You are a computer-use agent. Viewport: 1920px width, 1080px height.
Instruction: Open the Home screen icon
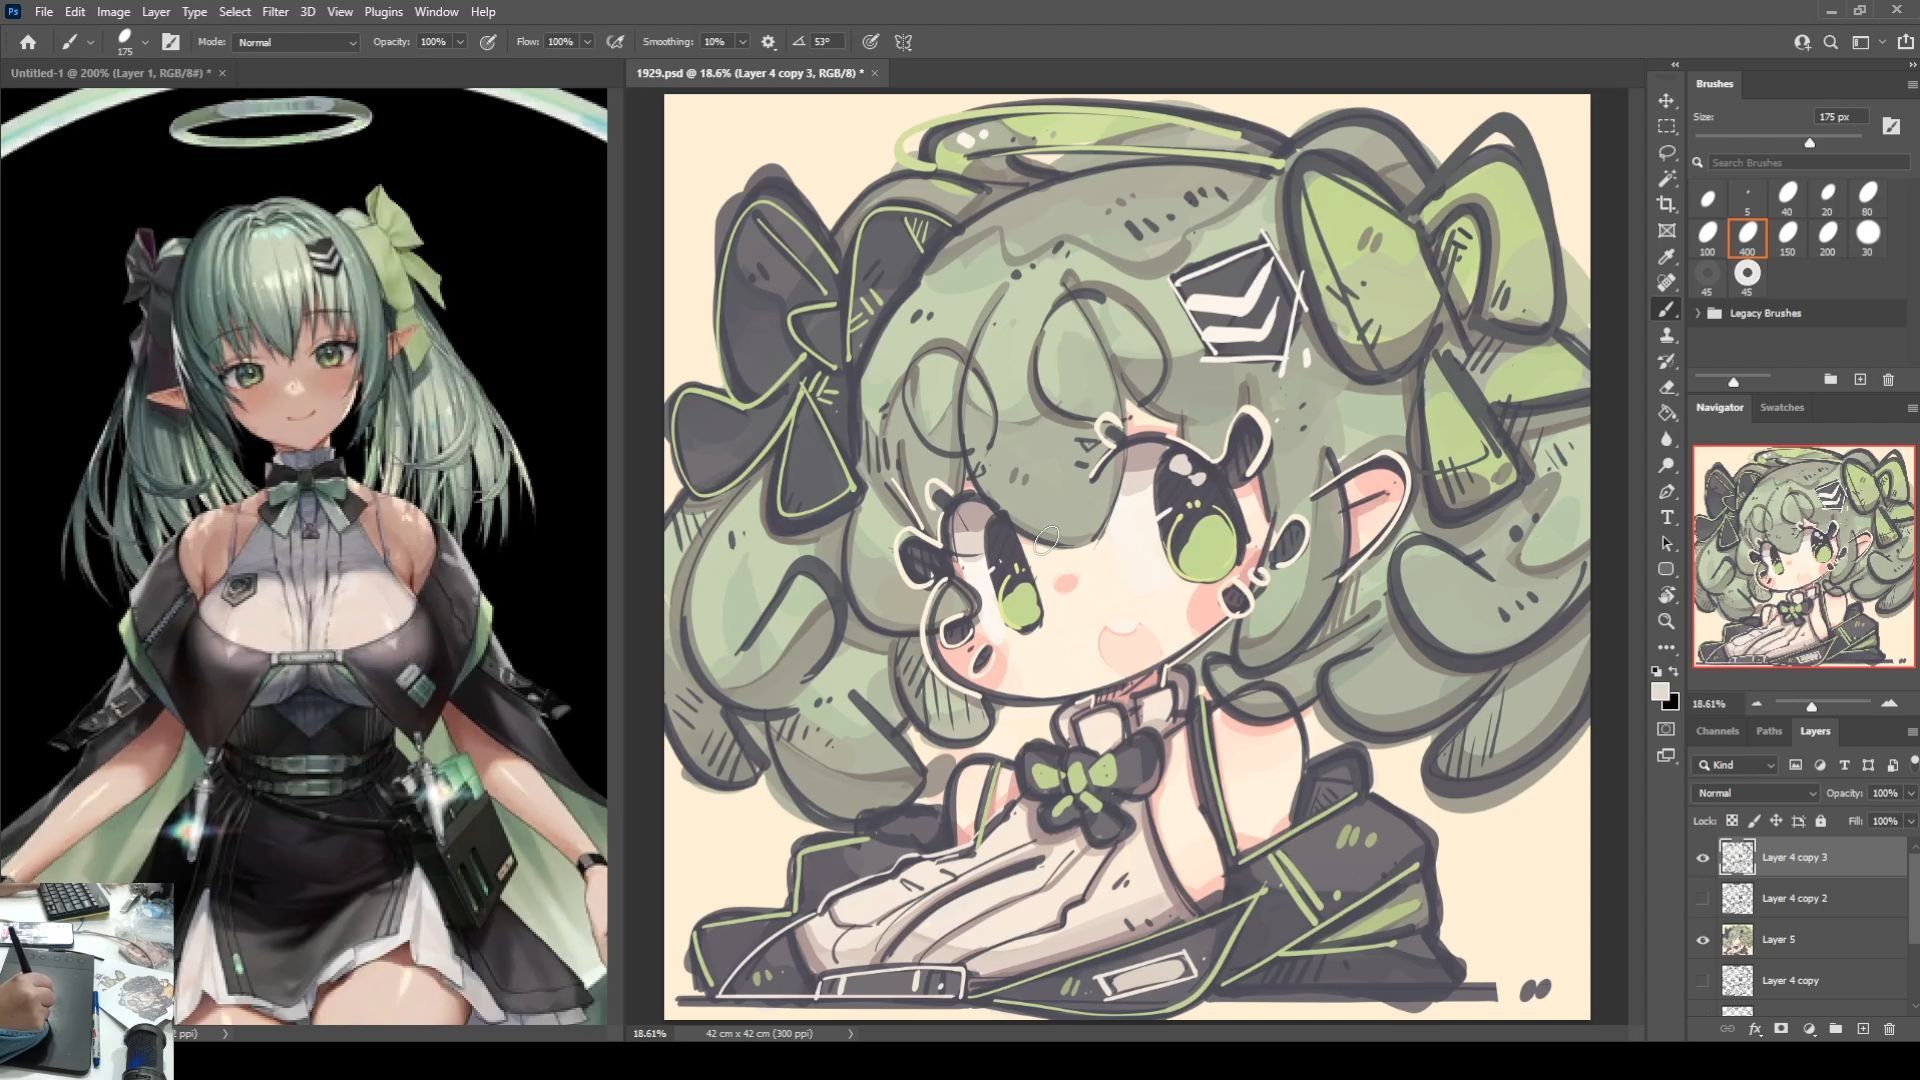point(28,42)
